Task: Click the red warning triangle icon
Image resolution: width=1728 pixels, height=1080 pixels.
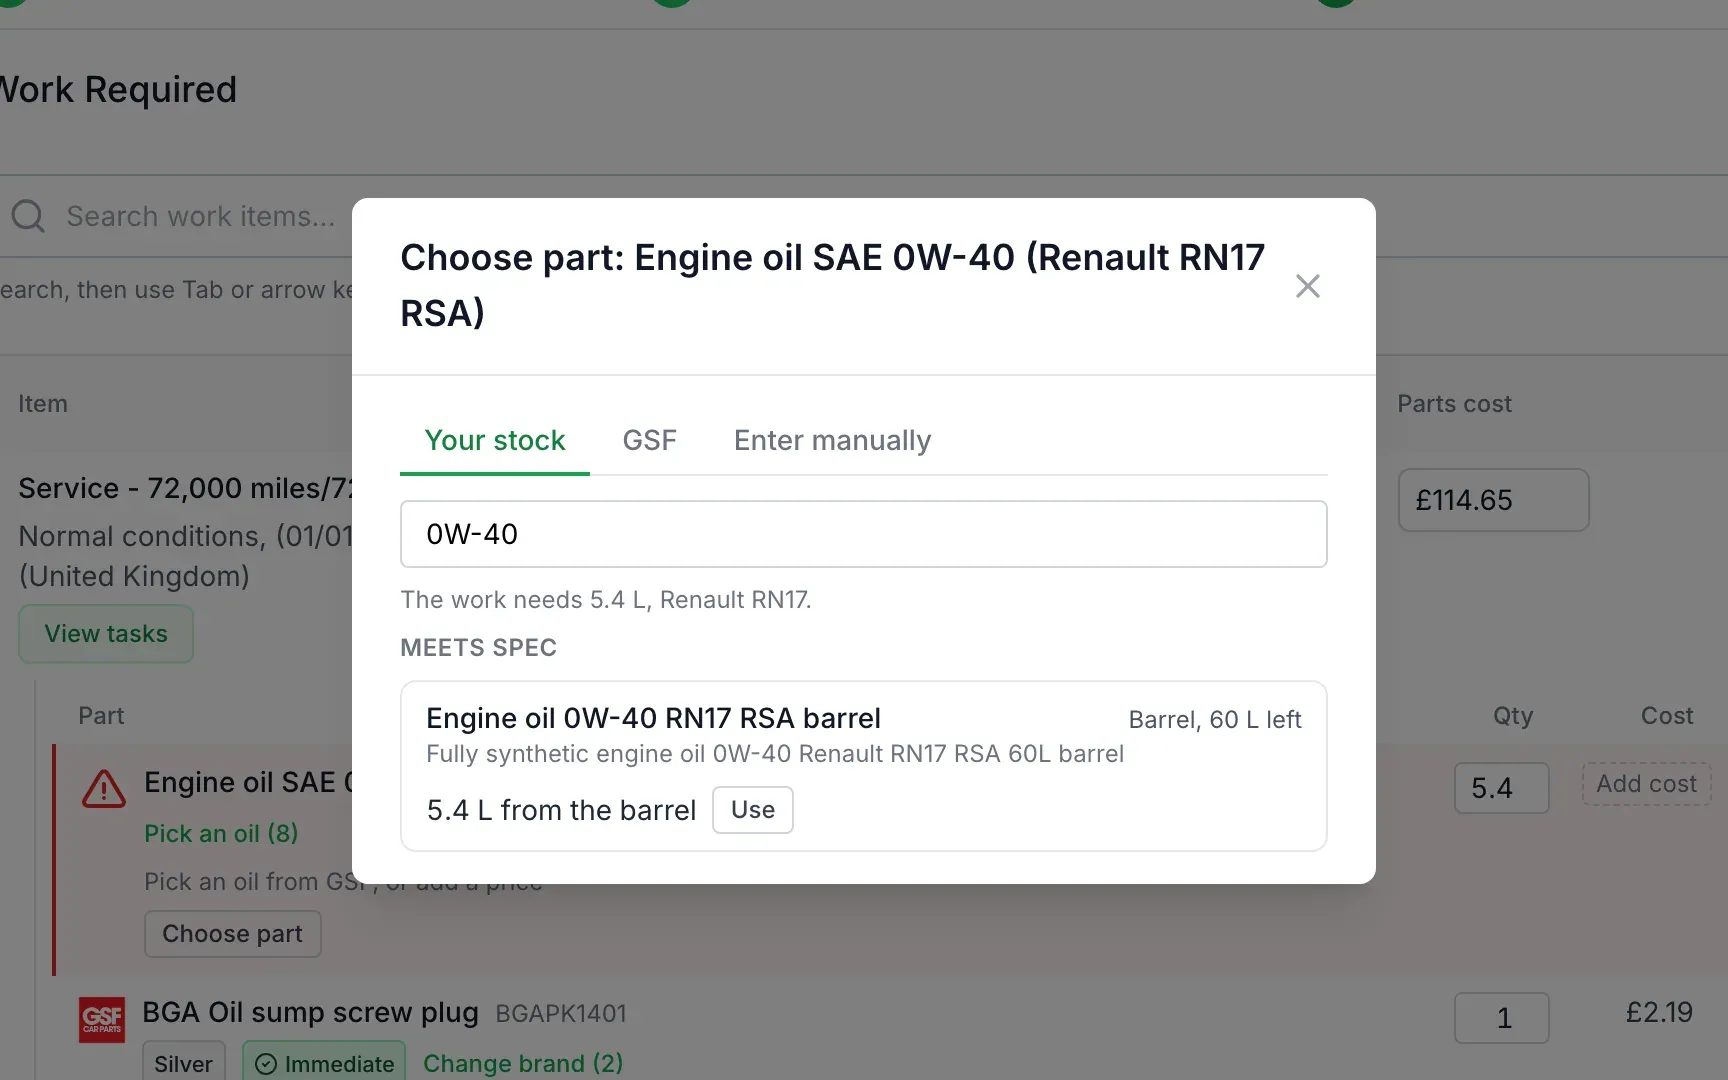Action: 104,789
